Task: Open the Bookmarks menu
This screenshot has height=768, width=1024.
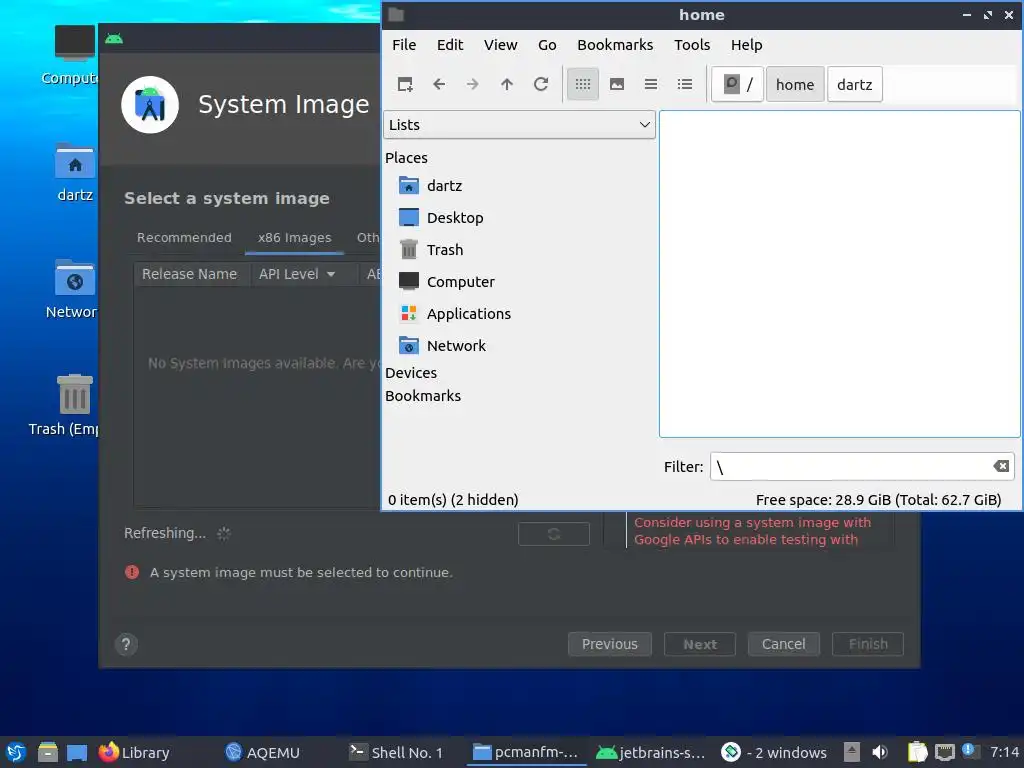Action: click(x=615, y=45)
